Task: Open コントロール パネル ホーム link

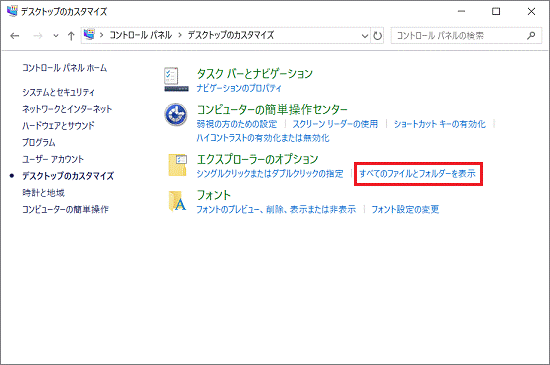Action: (65, 68)
